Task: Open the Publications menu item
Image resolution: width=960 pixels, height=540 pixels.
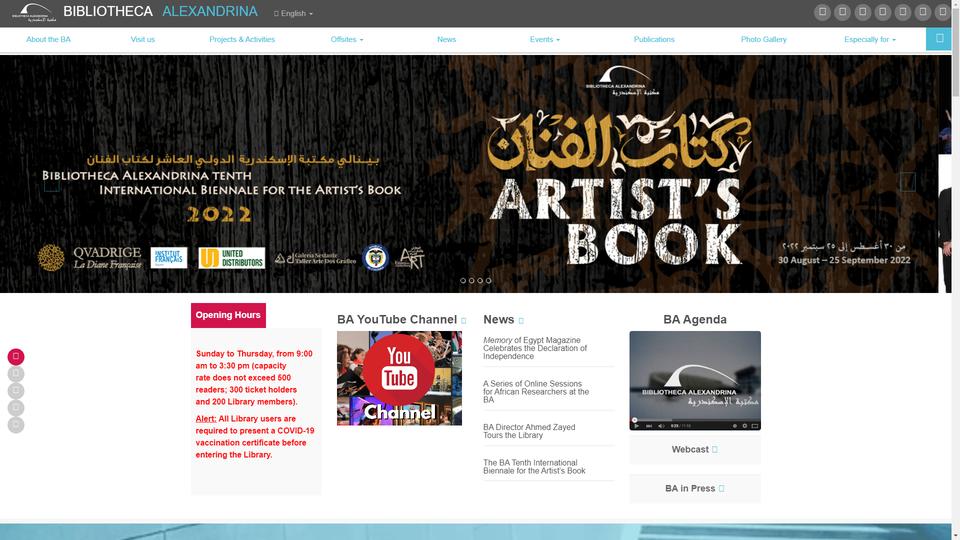Action: [654, 39]
